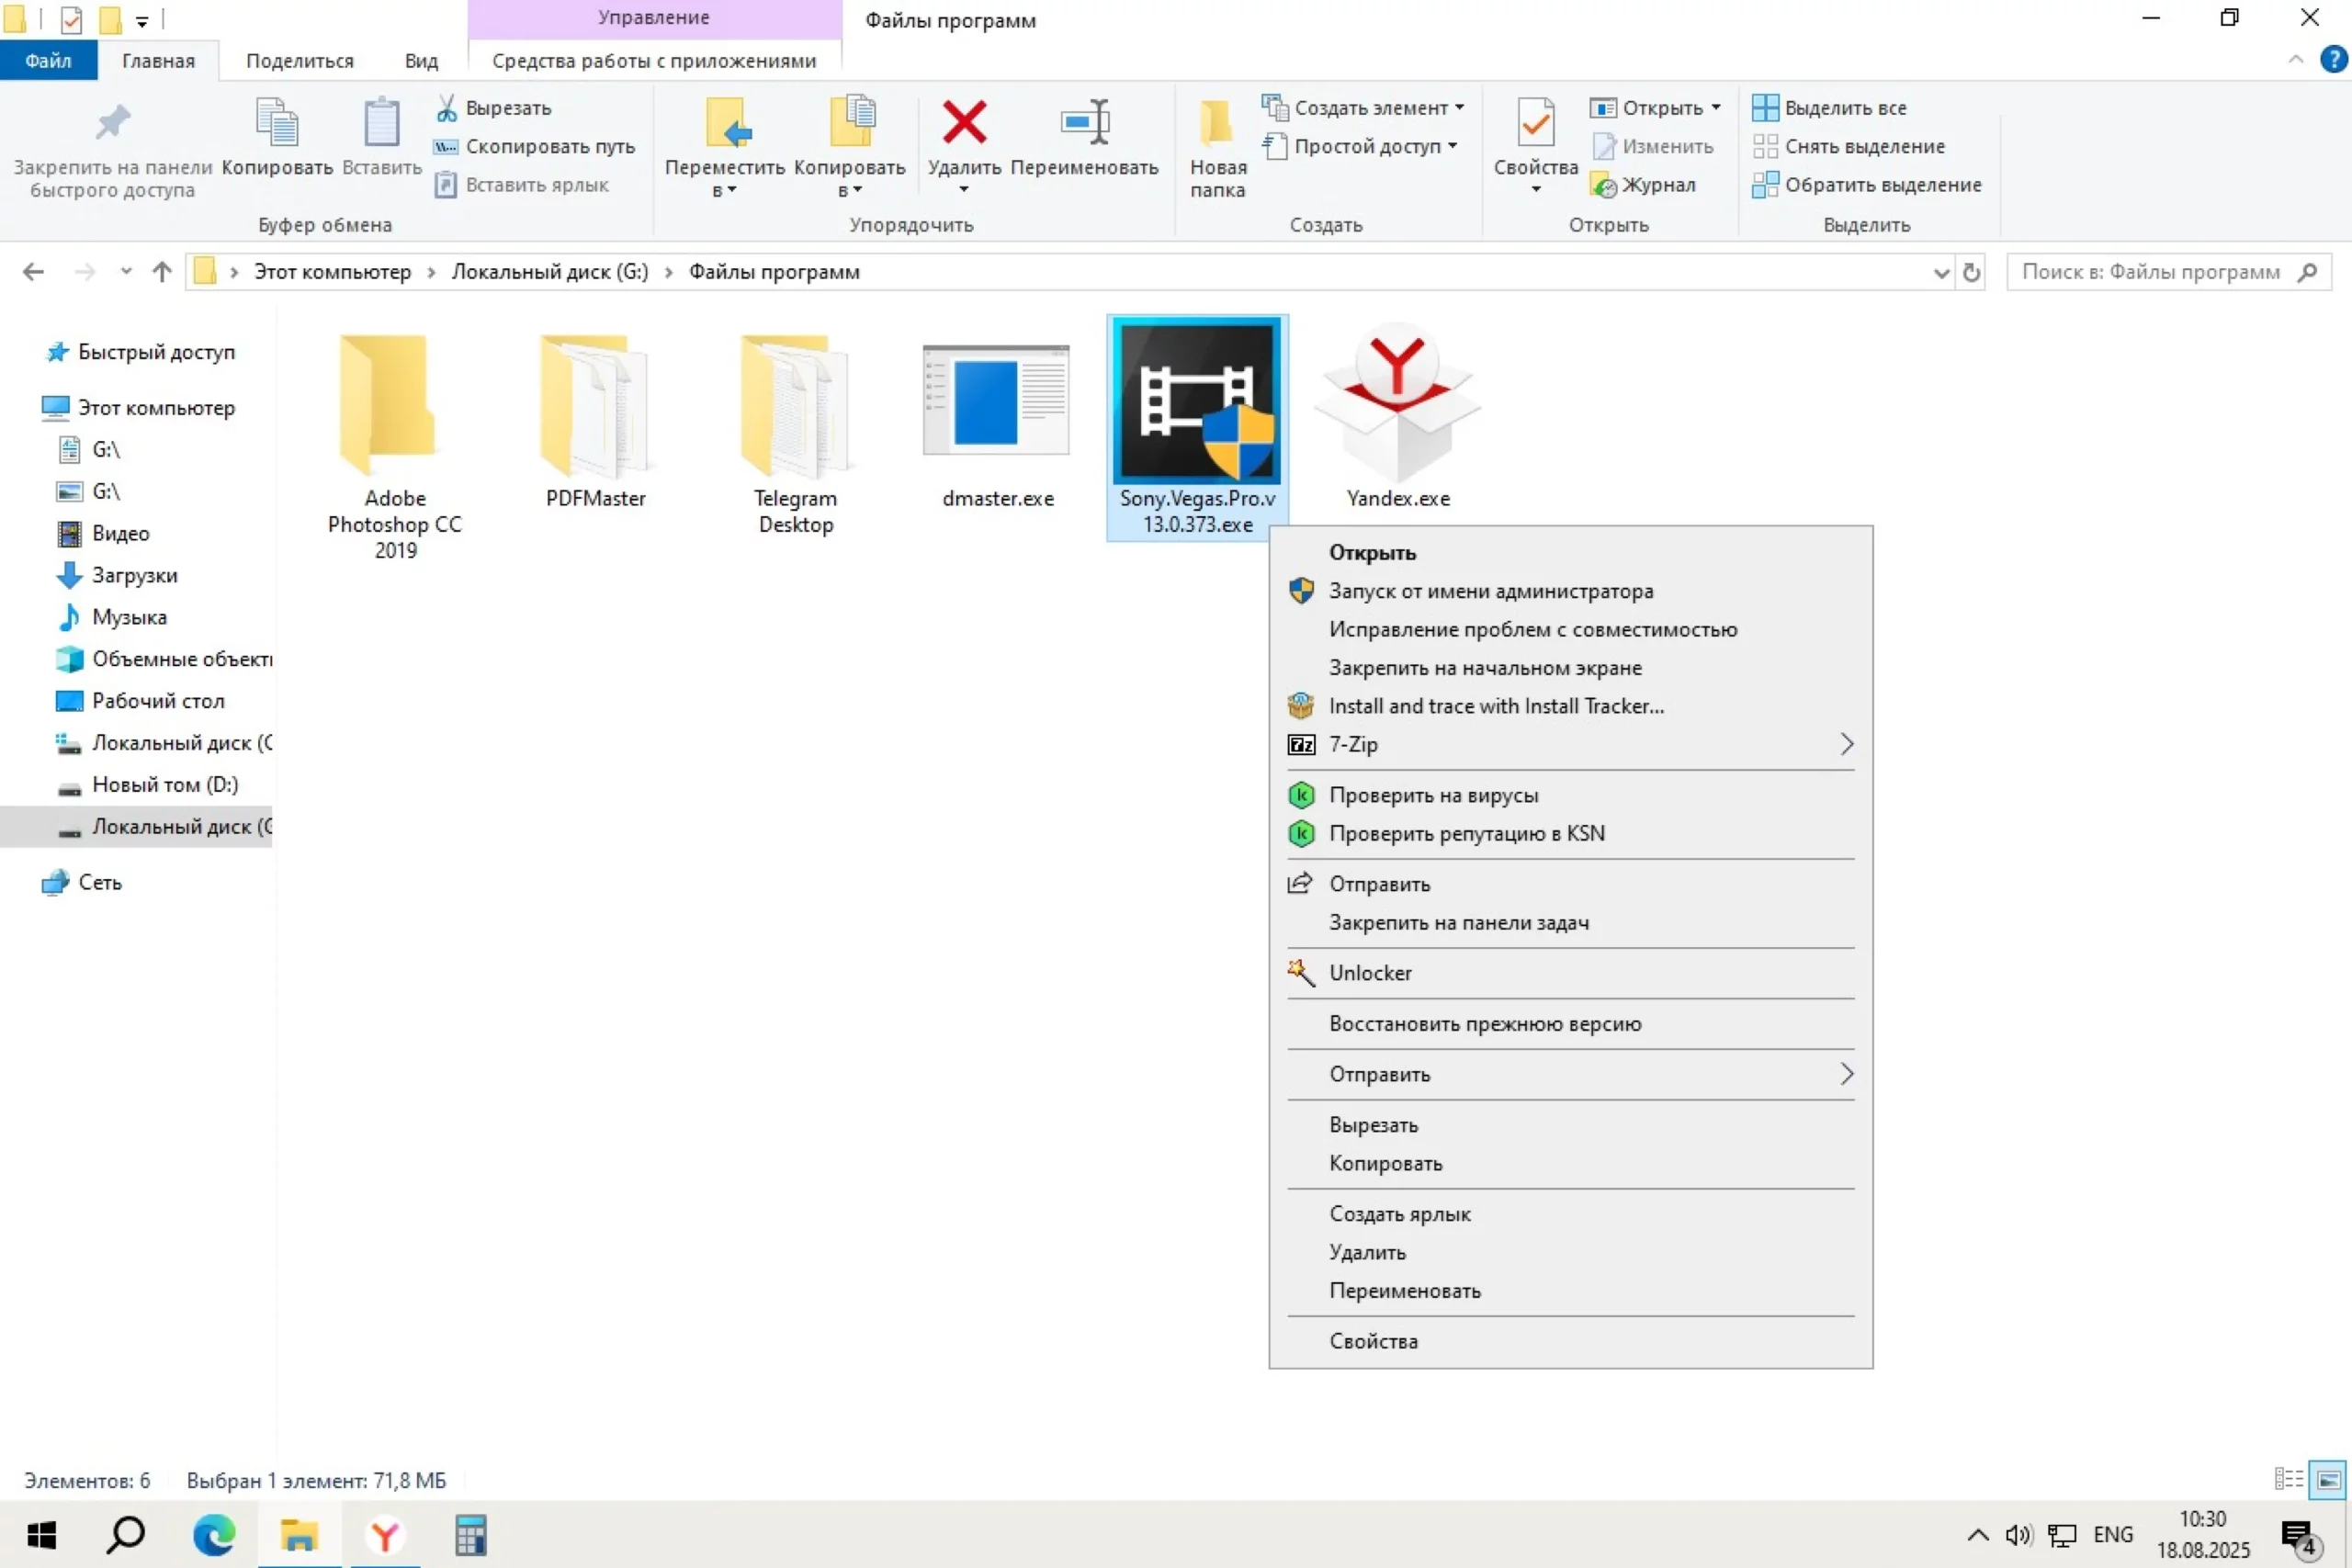Image resolution: width=2352 pixels, height=1568 pixels.
Task: Choose Run as administrator in the context menu
Action: tap(1490, 591)
